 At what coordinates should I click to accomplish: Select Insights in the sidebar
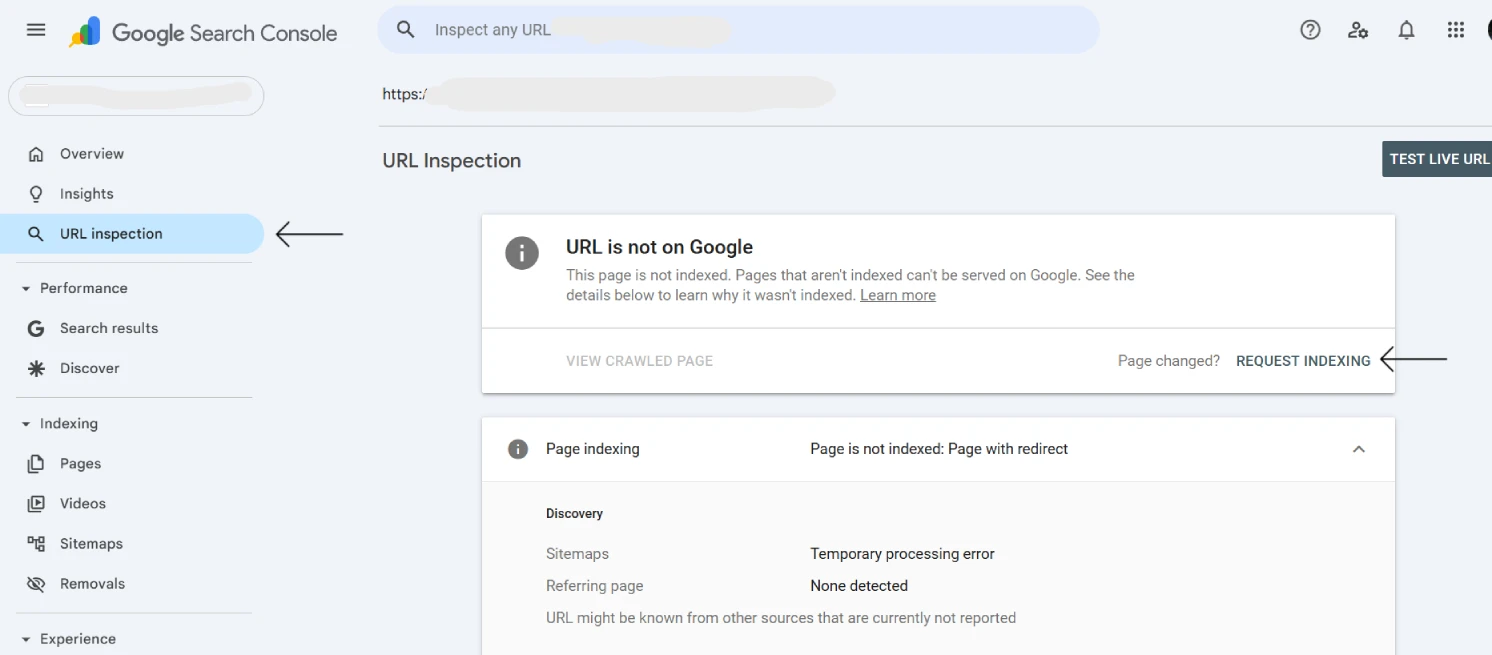click(x=85, y=193)
